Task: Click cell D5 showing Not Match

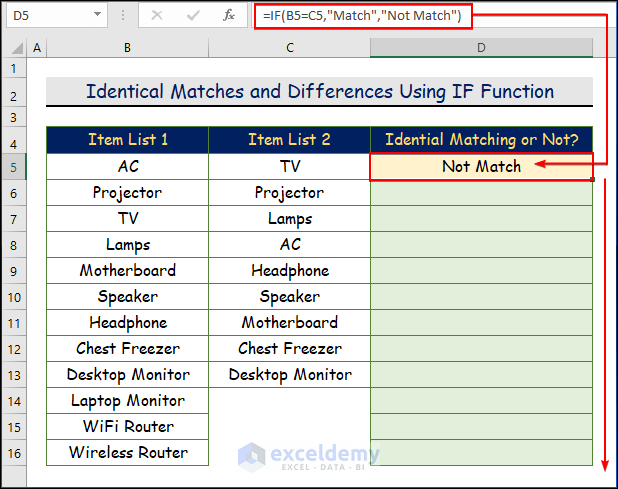Action: (481, 167)
